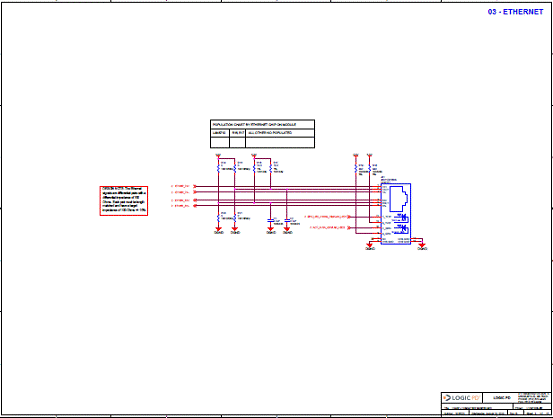
Task: Select the All Others No Populated cell
Action: click(280, 133)
